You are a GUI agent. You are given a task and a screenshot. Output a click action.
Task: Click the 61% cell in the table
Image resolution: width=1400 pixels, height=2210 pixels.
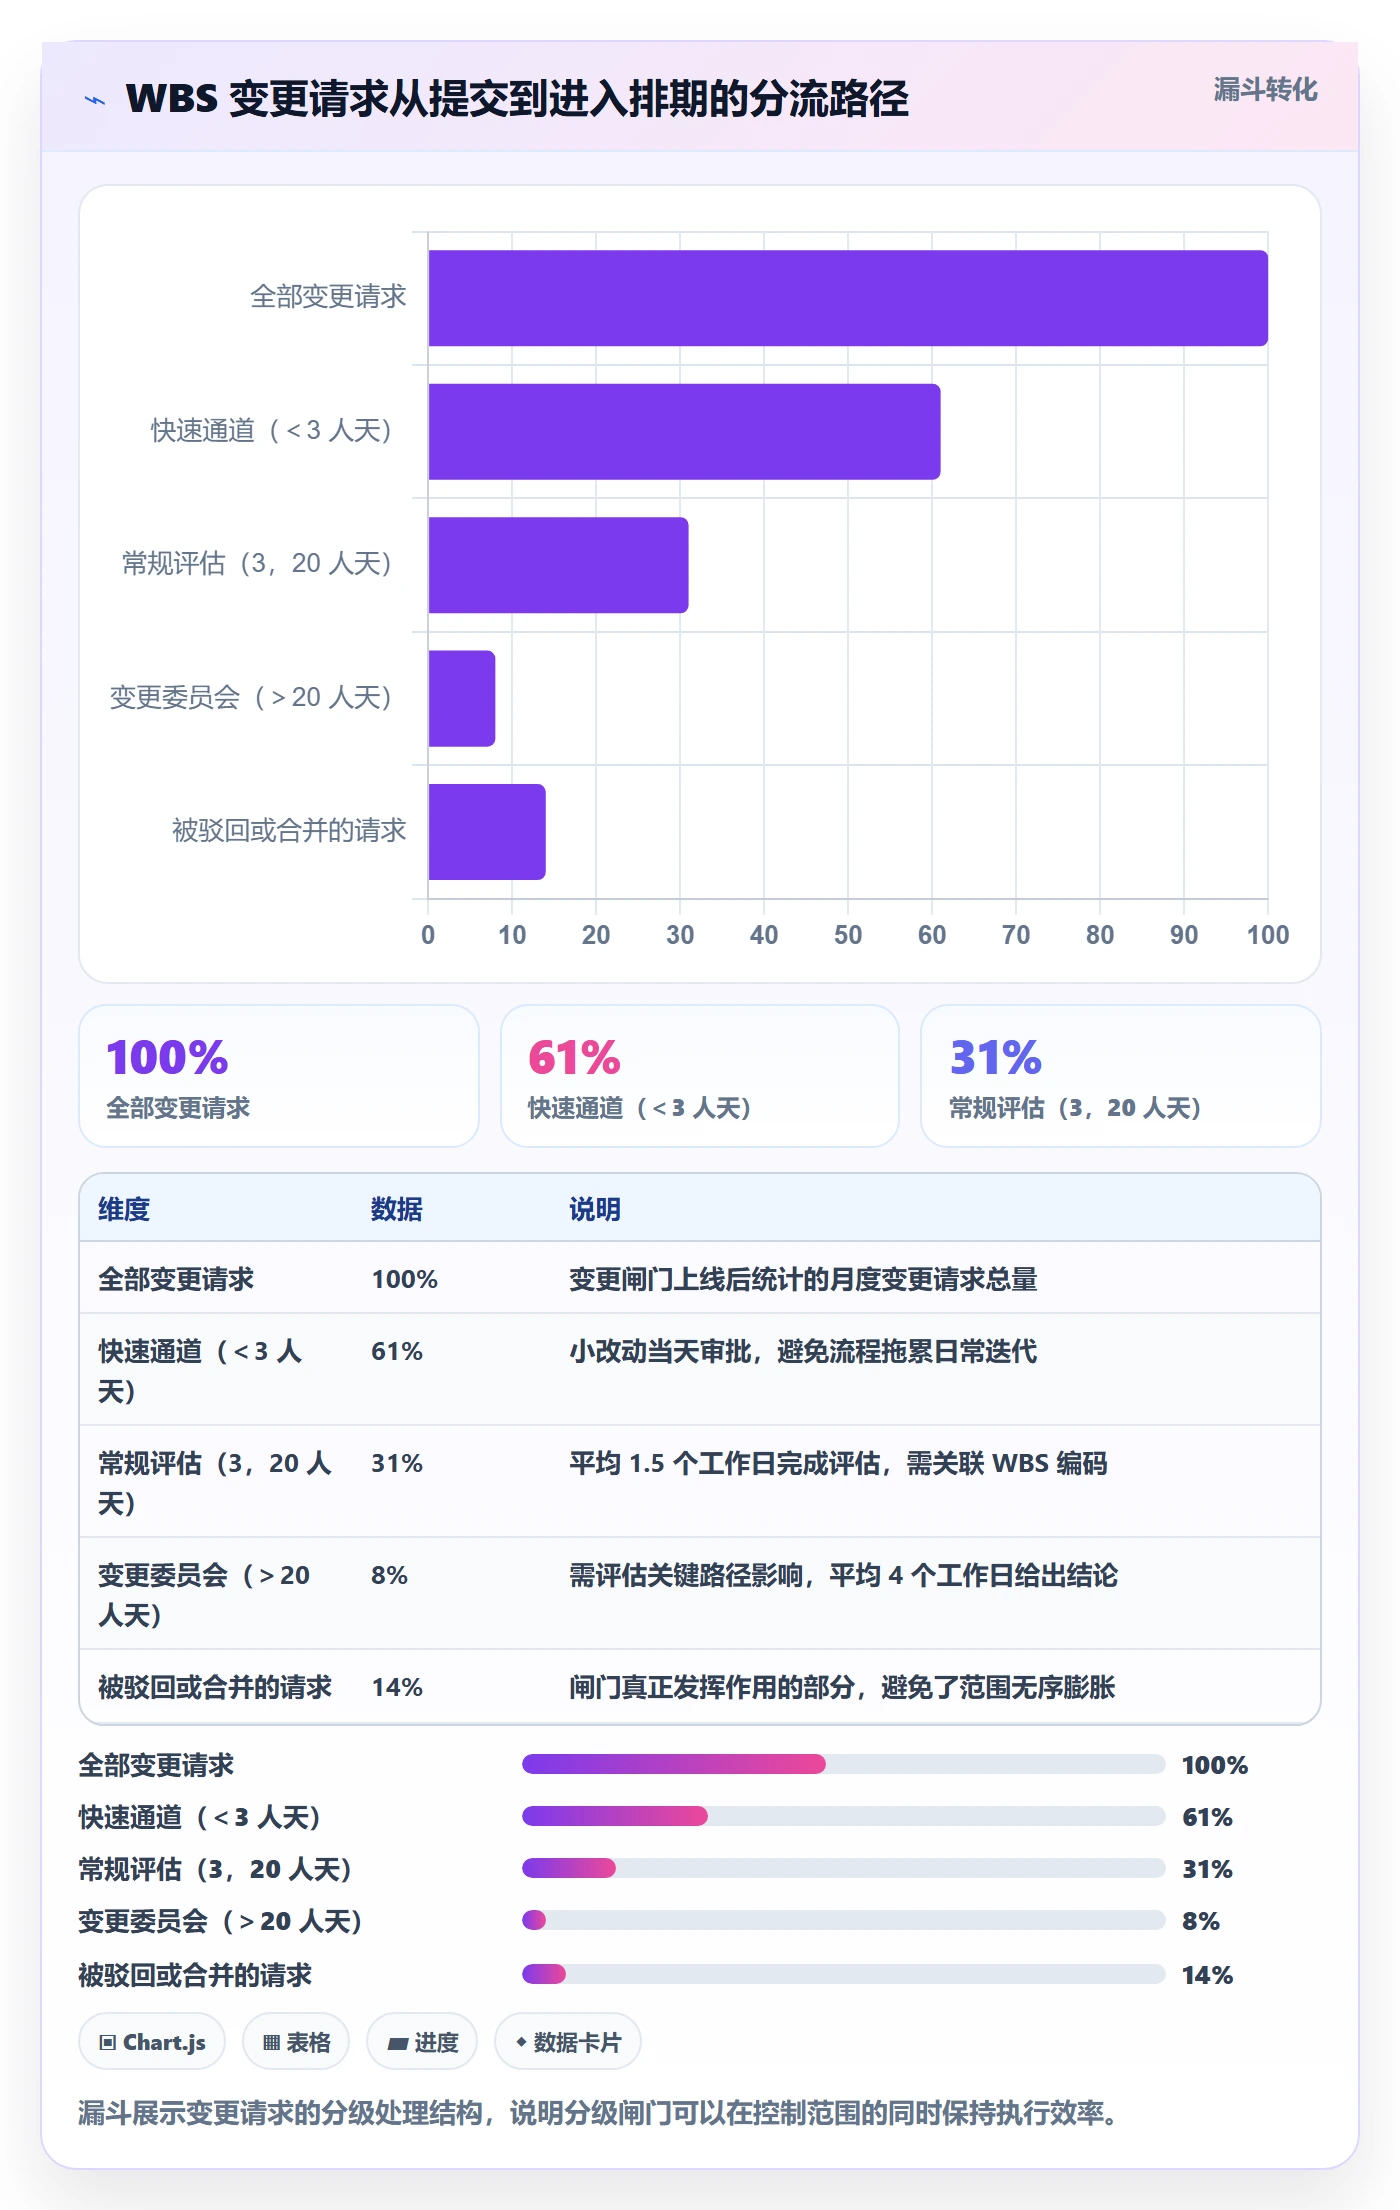click(x=397, y=1351)
